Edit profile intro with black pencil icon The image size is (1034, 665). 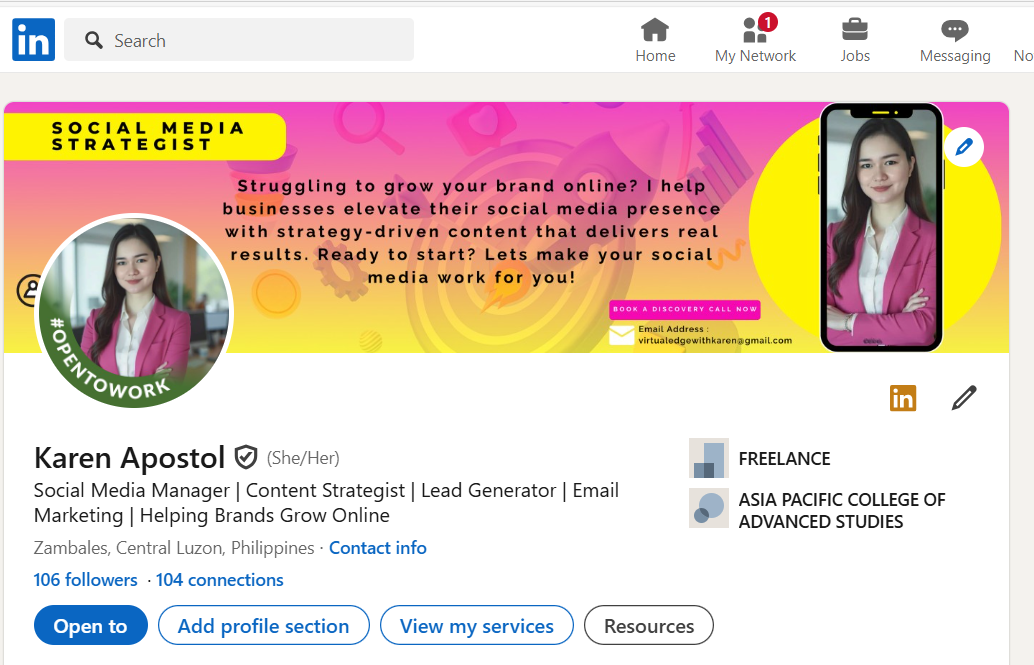(x=963, y=398)
